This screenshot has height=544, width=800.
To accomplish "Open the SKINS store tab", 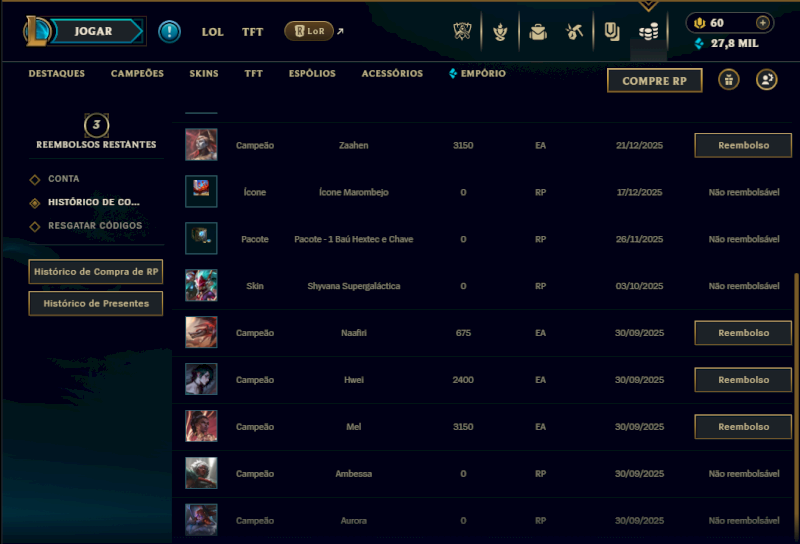I will [x=204, y=73].
